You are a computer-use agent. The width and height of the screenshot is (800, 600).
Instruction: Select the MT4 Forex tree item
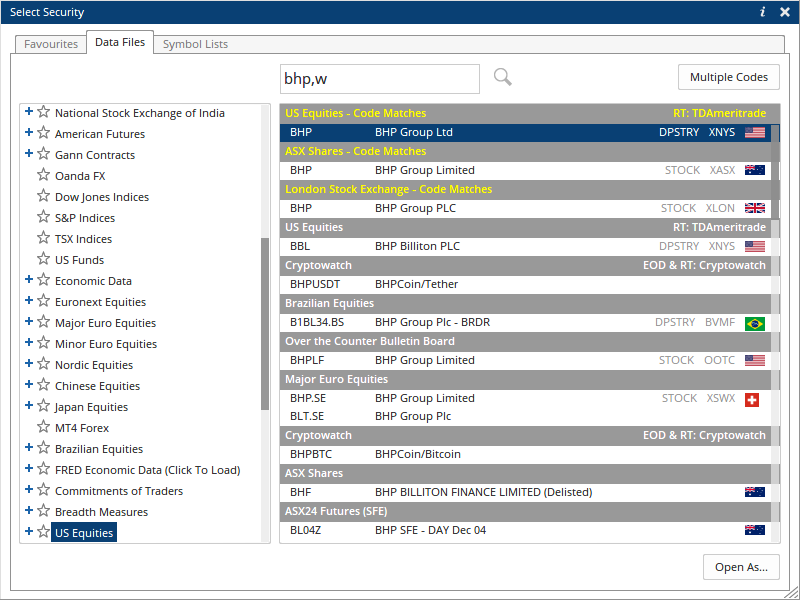coord(82,428)
